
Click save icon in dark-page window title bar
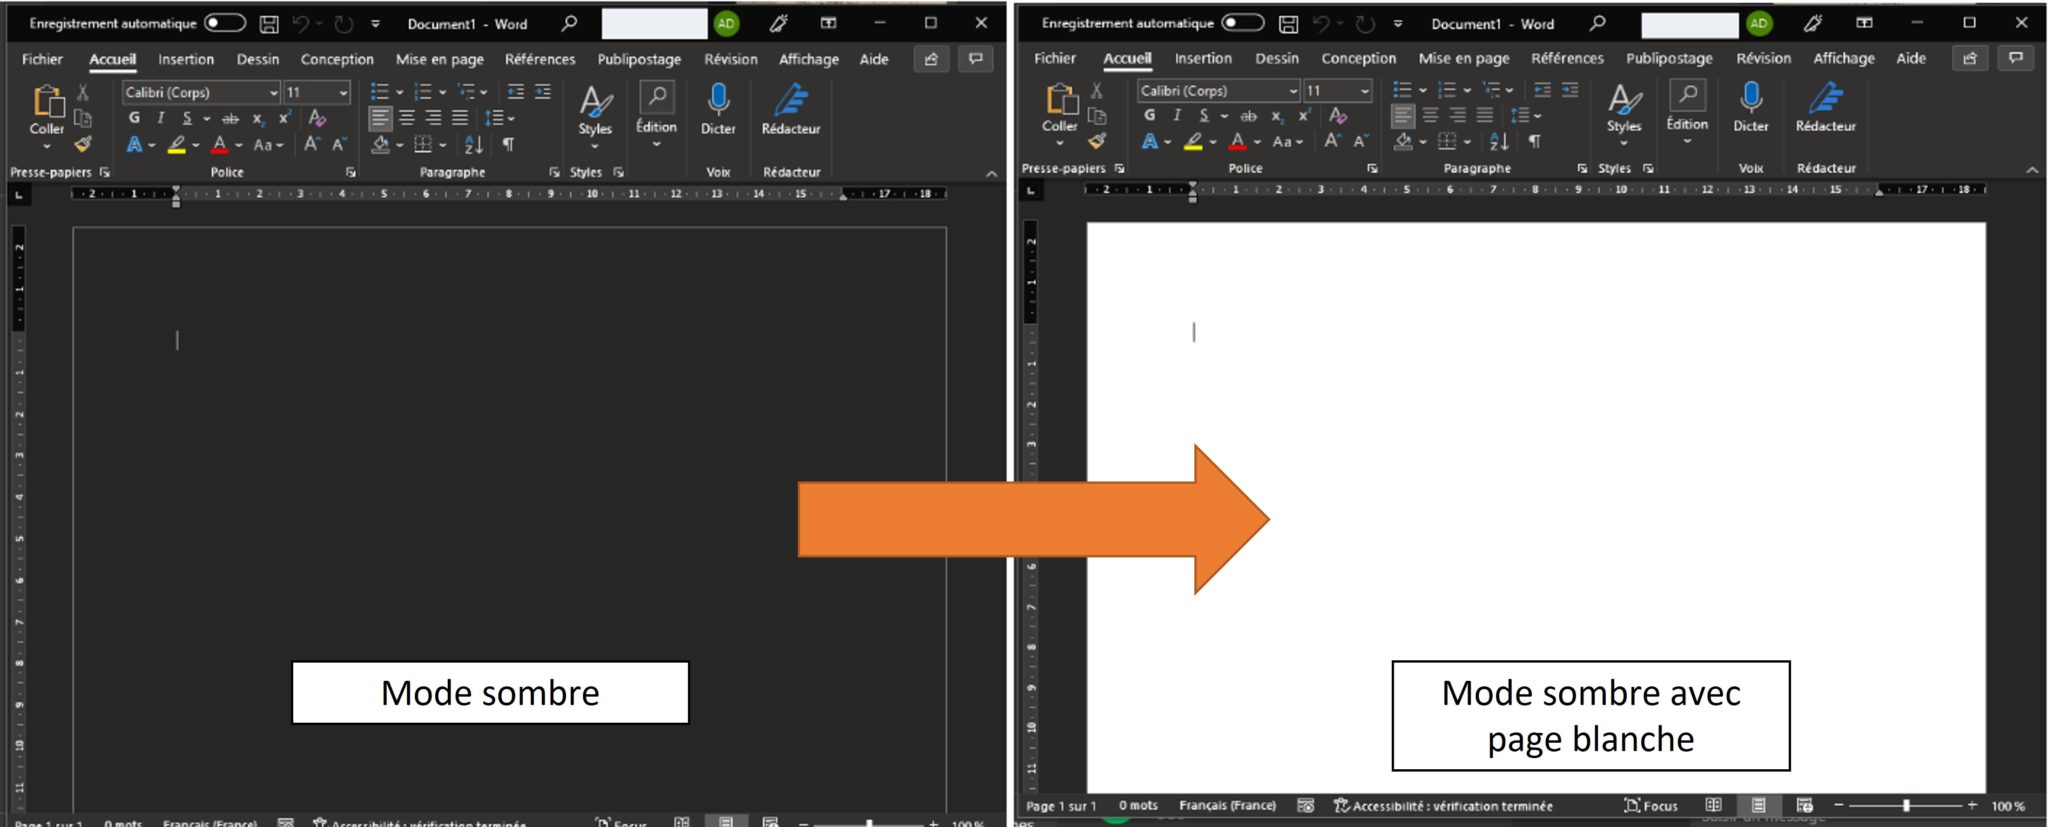pyautogui.click(x=269, y=24)
